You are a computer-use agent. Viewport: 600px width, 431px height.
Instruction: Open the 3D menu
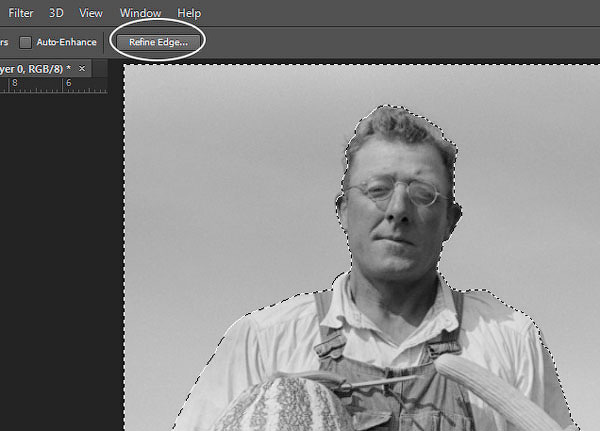point(56,13)
